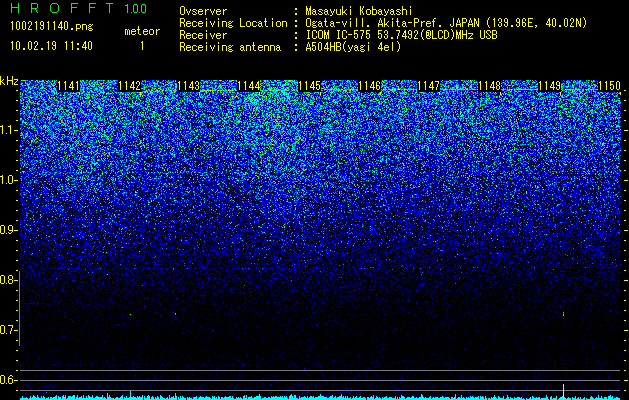Click the 1.0 frequency axis label
Screen dimensions: 629x400
coord(8,180)
